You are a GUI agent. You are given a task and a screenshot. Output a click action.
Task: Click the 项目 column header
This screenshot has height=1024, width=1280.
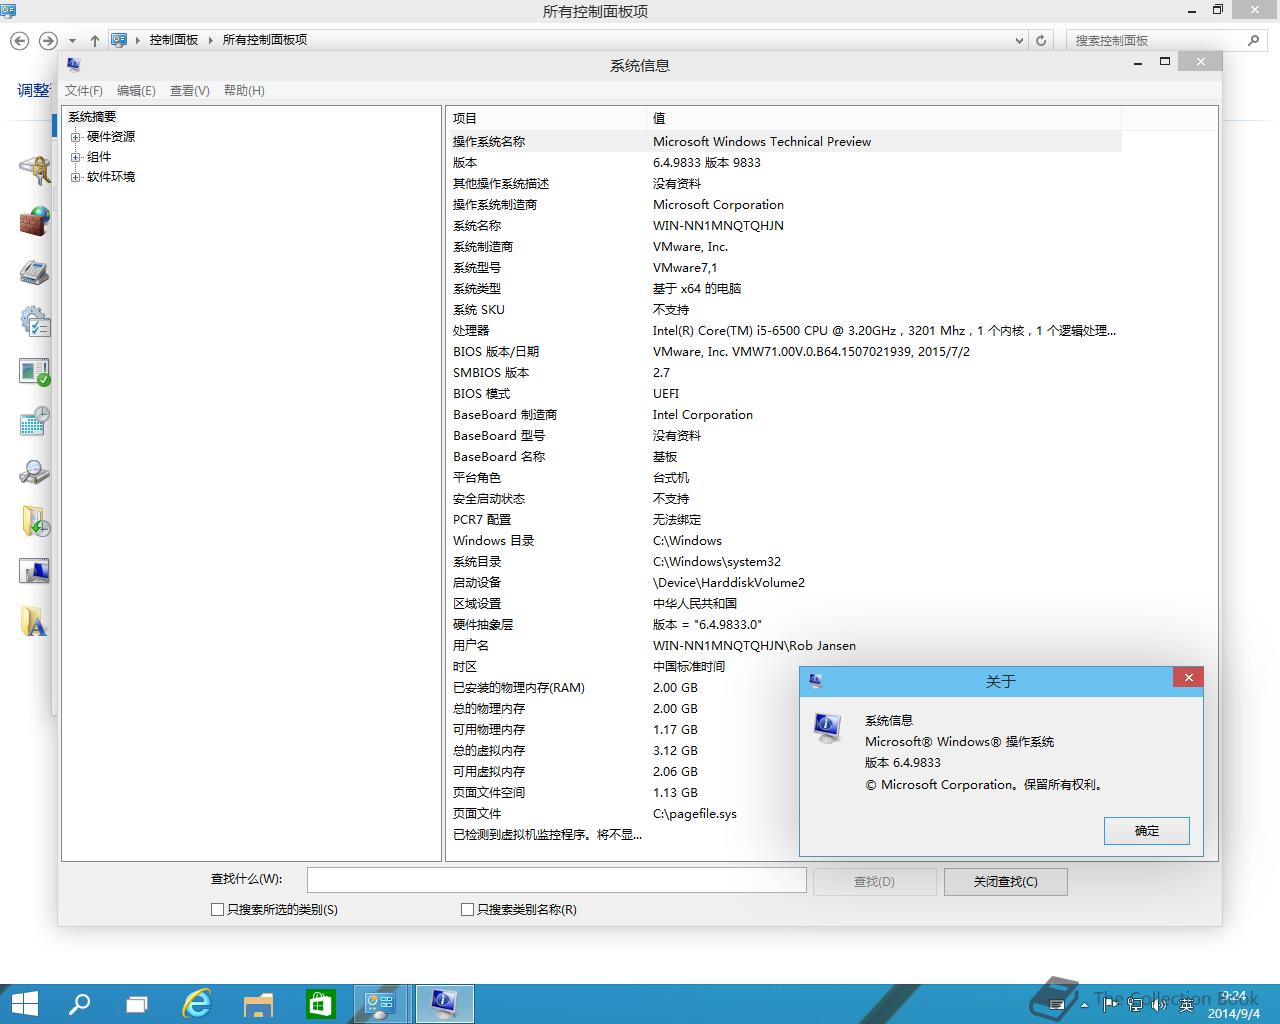click(x=546, y=118)
